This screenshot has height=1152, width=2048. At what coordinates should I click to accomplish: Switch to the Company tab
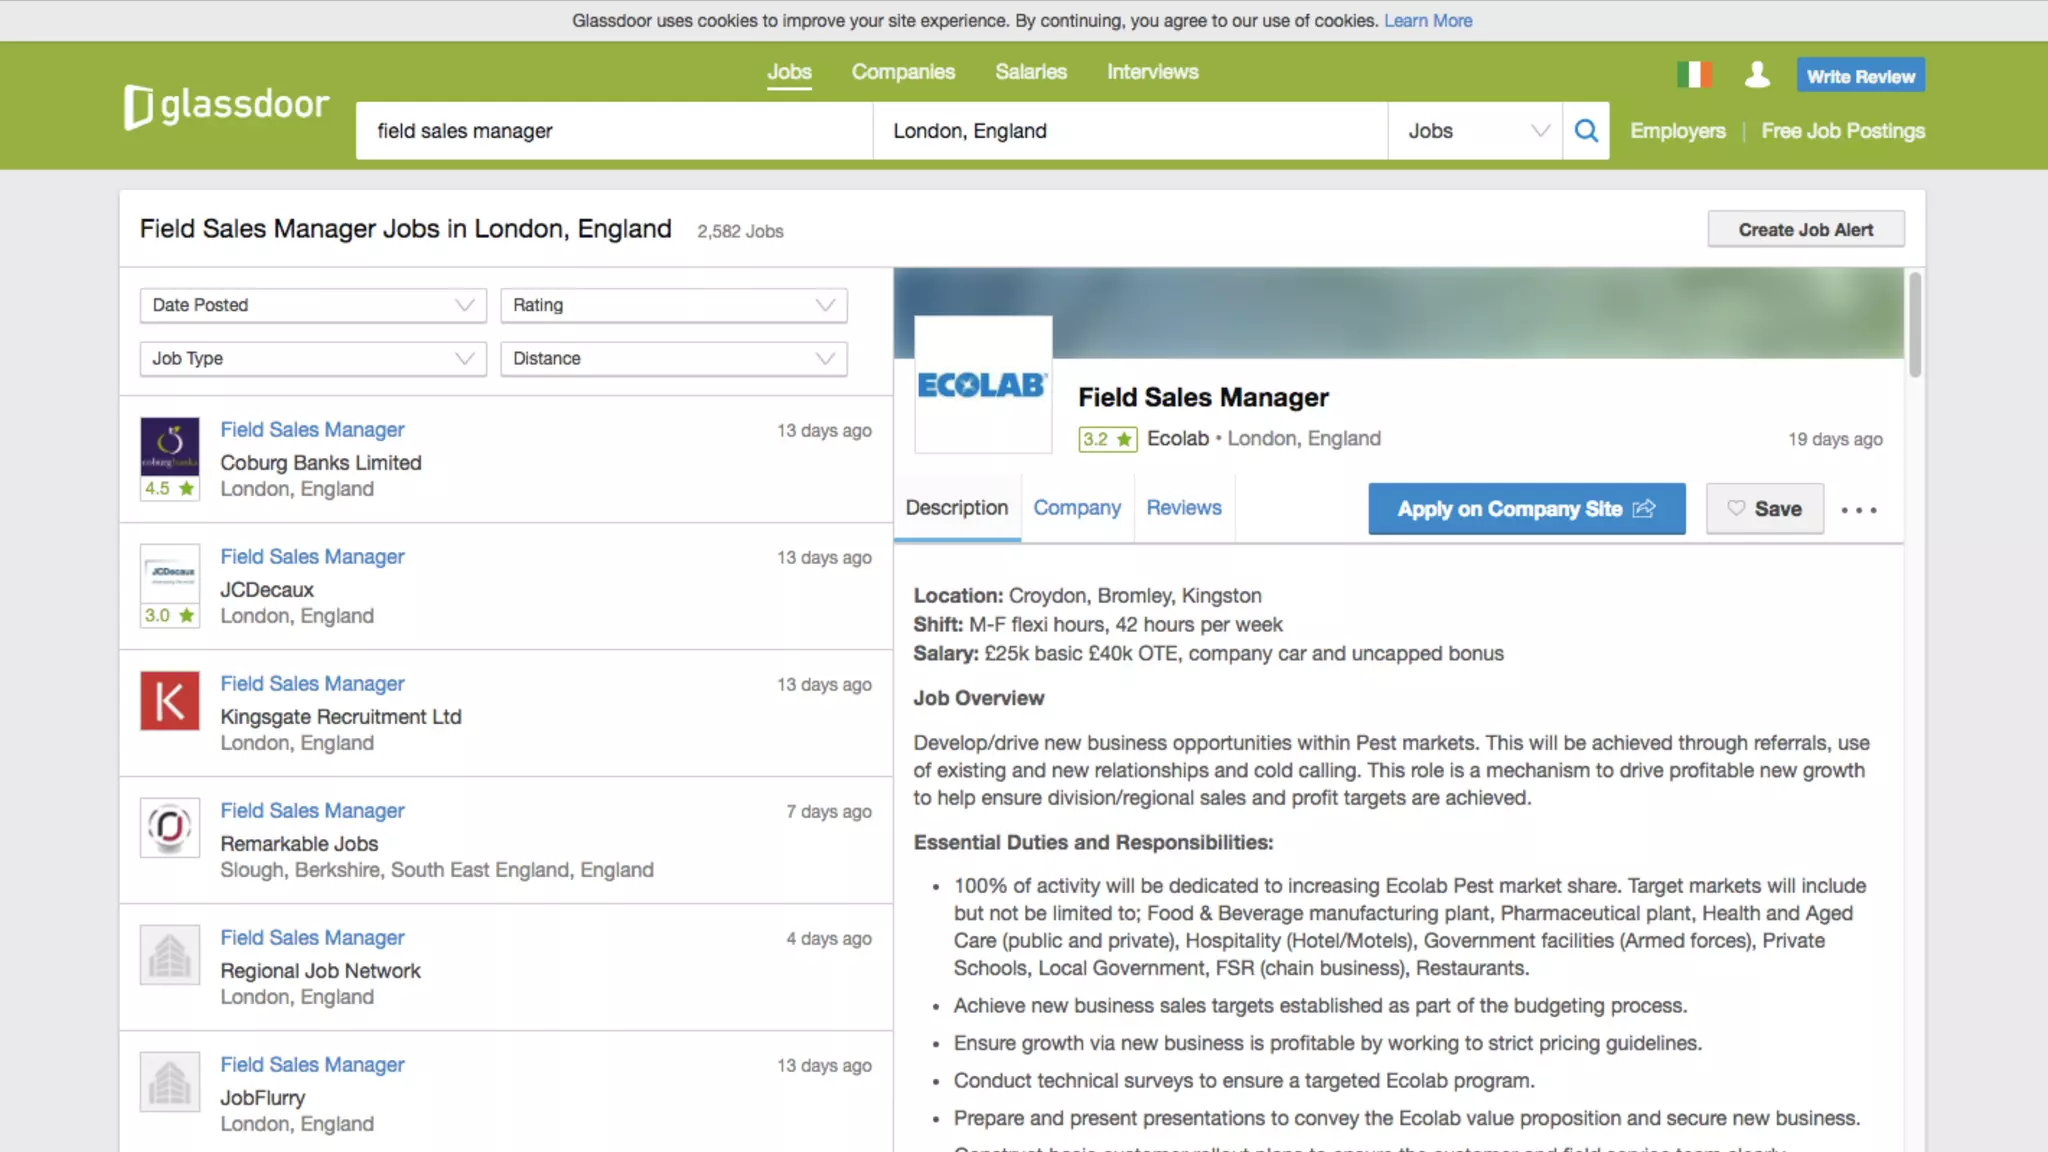click(1077, 508)
